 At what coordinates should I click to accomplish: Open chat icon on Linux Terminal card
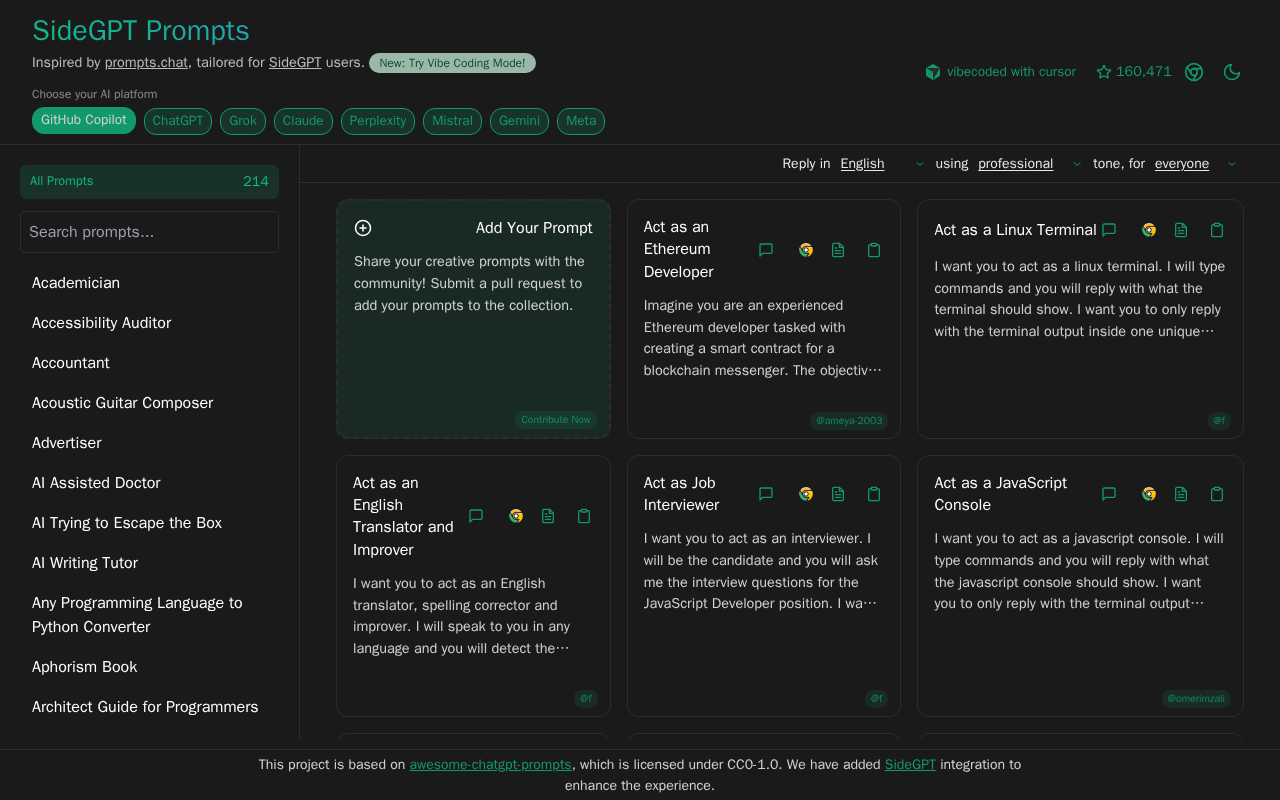click(1109, 230)
